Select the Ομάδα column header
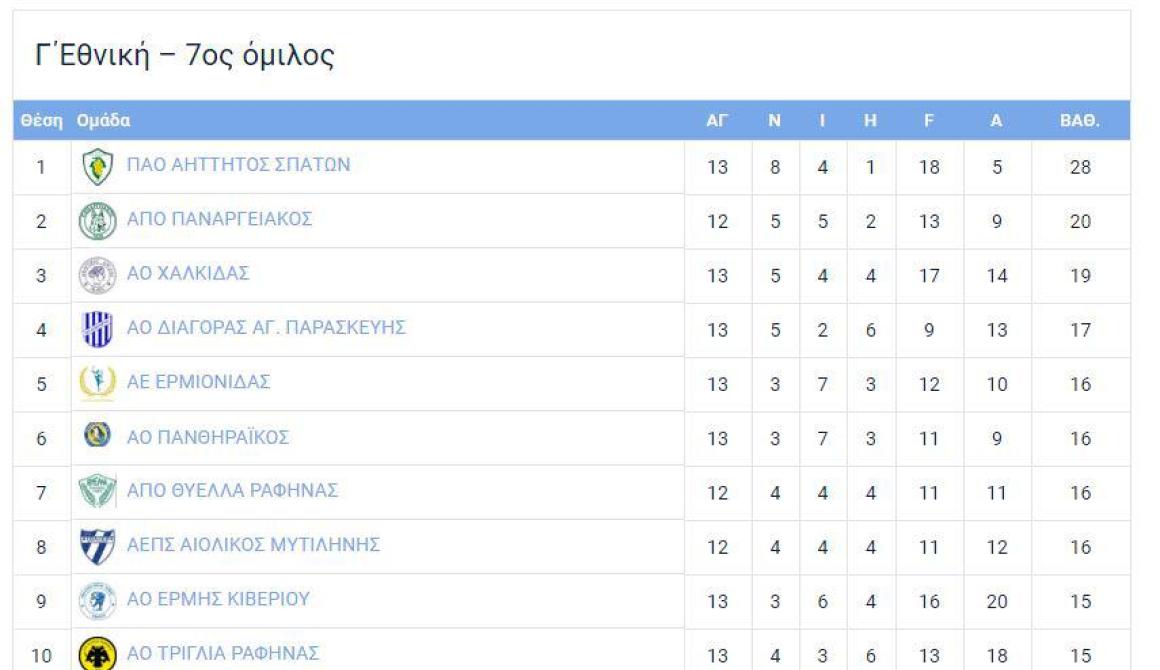Screen dimensions: 1160x670 [x=103, y=121]
